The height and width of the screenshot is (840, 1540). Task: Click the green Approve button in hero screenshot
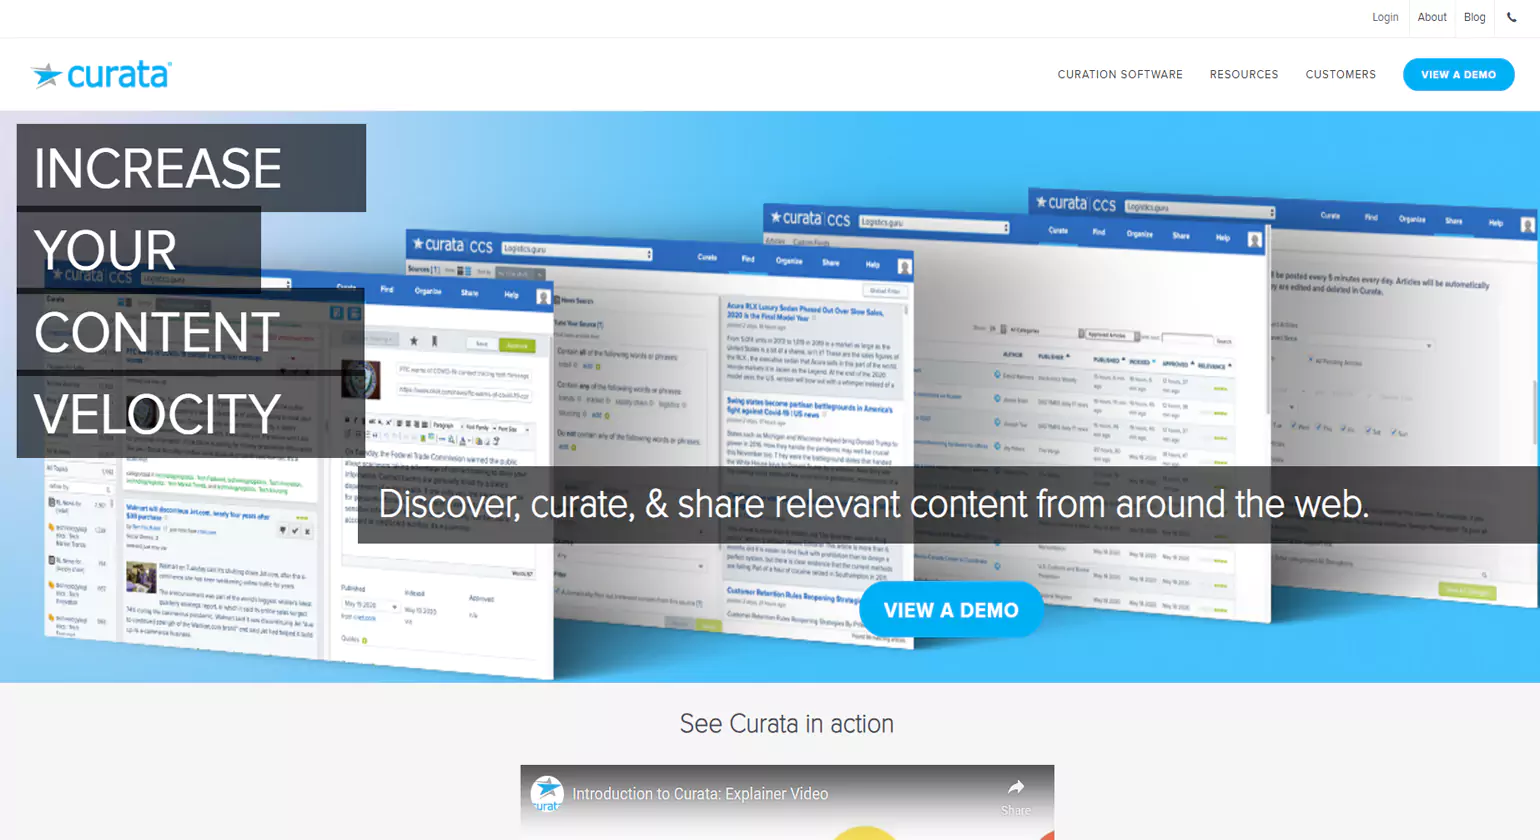tap(517, 345)
